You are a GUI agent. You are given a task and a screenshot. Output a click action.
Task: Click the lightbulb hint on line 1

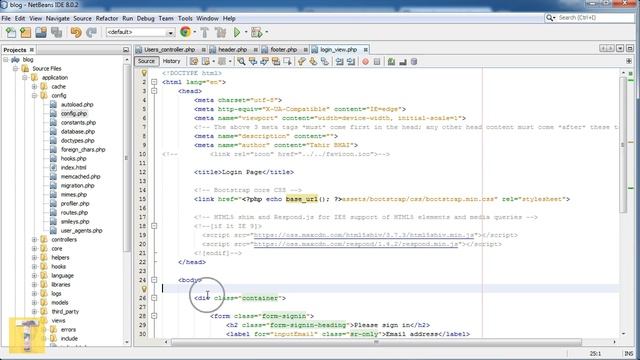point(144,73)
